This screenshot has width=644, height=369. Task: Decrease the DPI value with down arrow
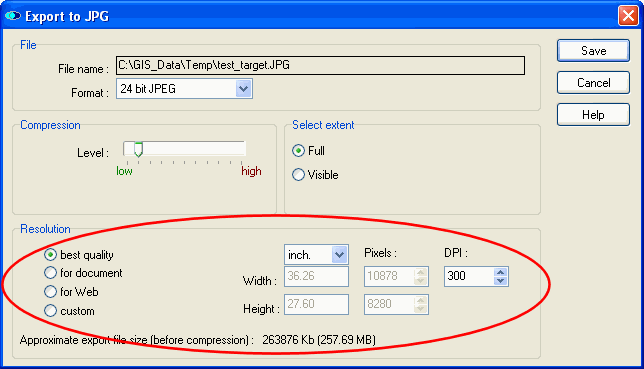(x=500, y=281)
